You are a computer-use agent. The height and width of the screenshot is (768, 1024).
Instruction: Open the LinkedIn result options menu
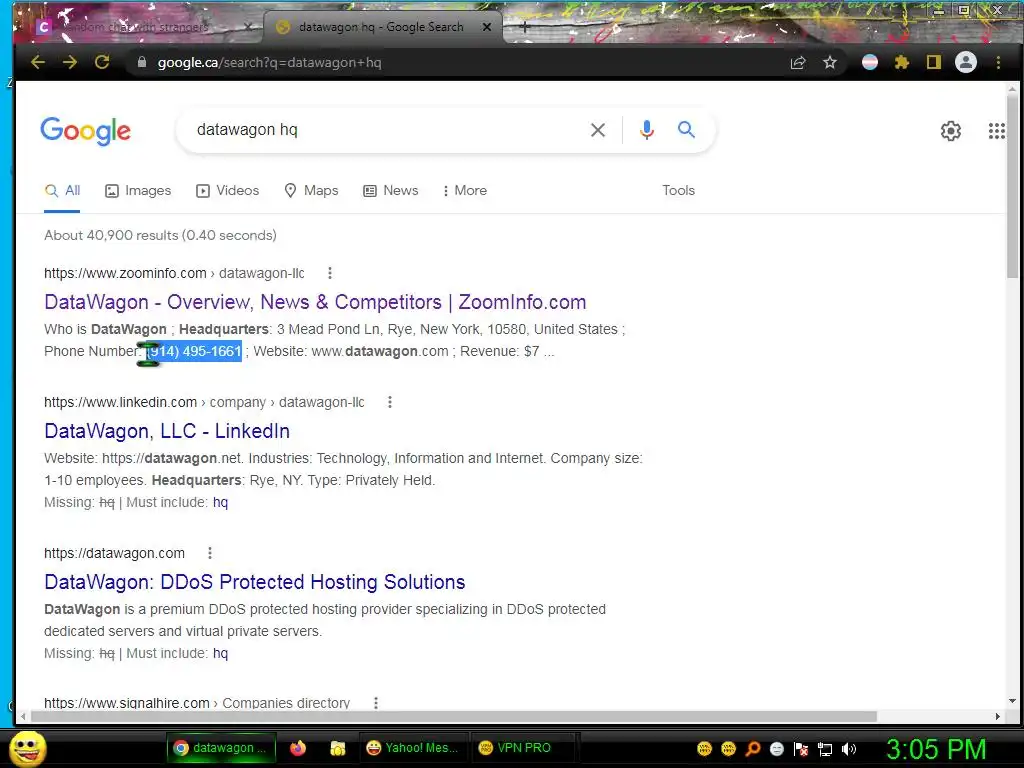[390, 402]
